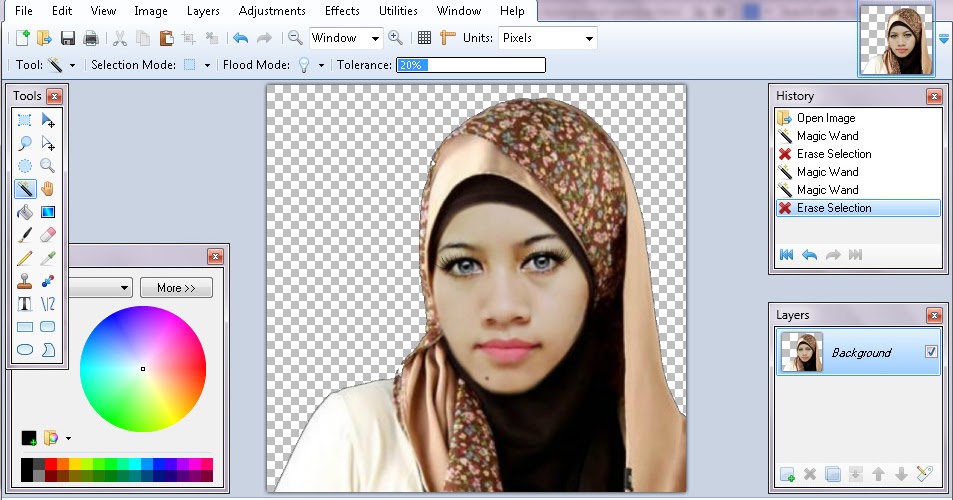
Task: Select the Move Selection tool
Action: click(x=47, y=143)
